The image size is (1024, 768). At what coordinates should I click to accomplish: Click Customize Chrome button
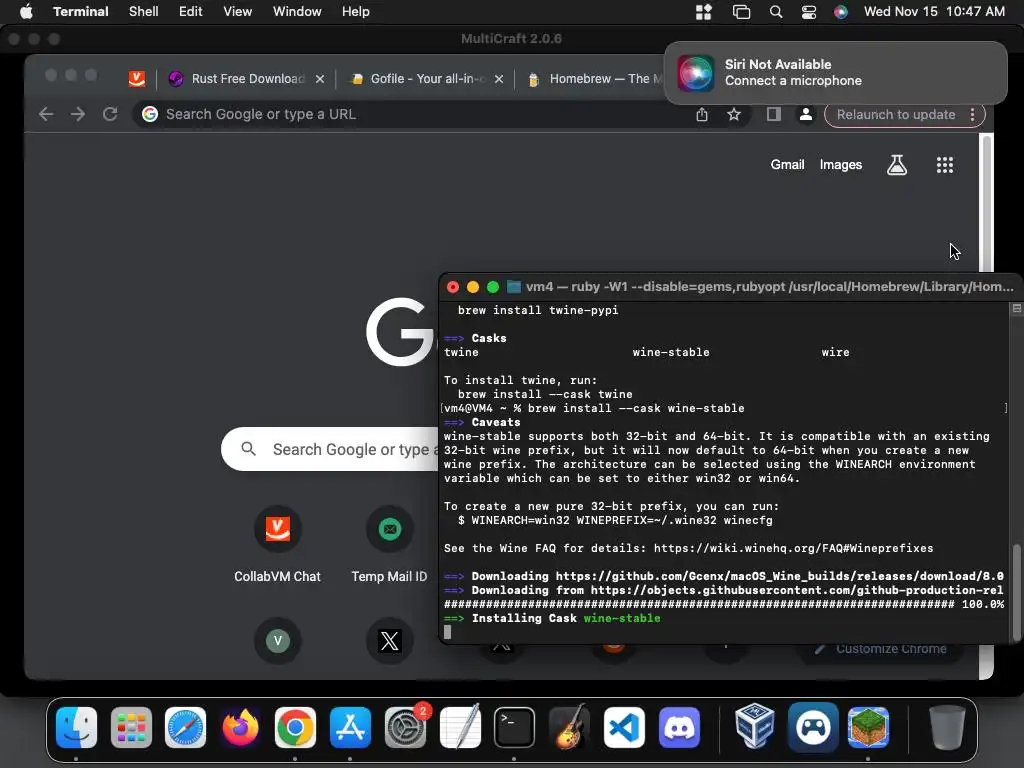coord(881,648)
